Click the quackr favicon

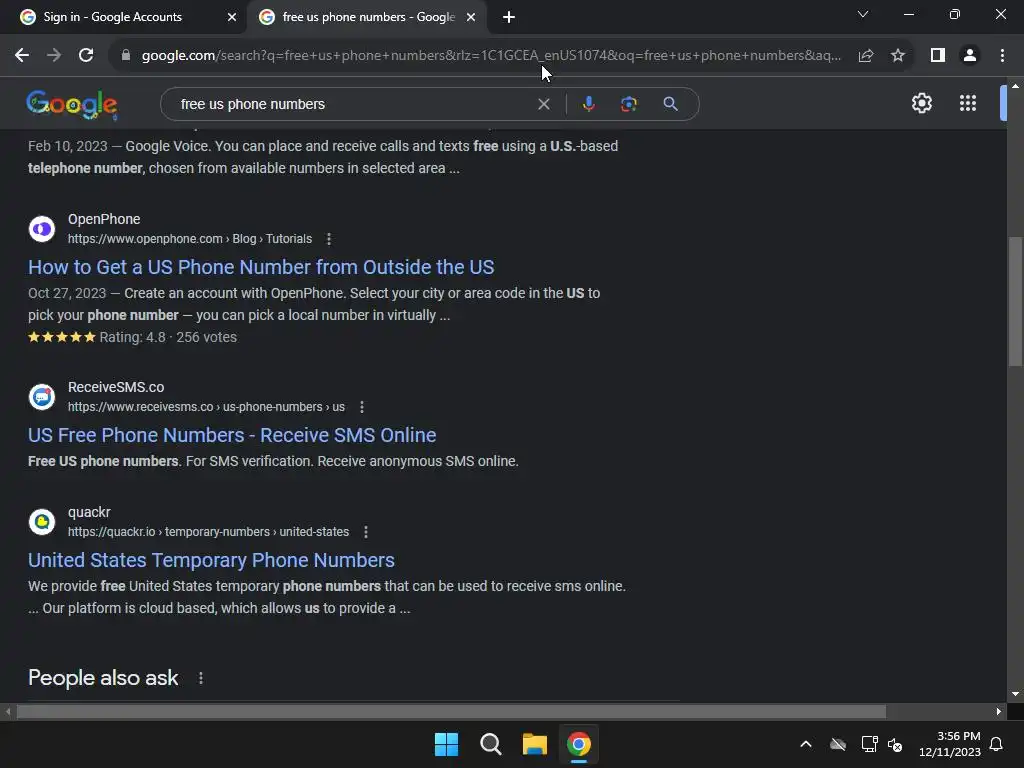tap(42, 522)
